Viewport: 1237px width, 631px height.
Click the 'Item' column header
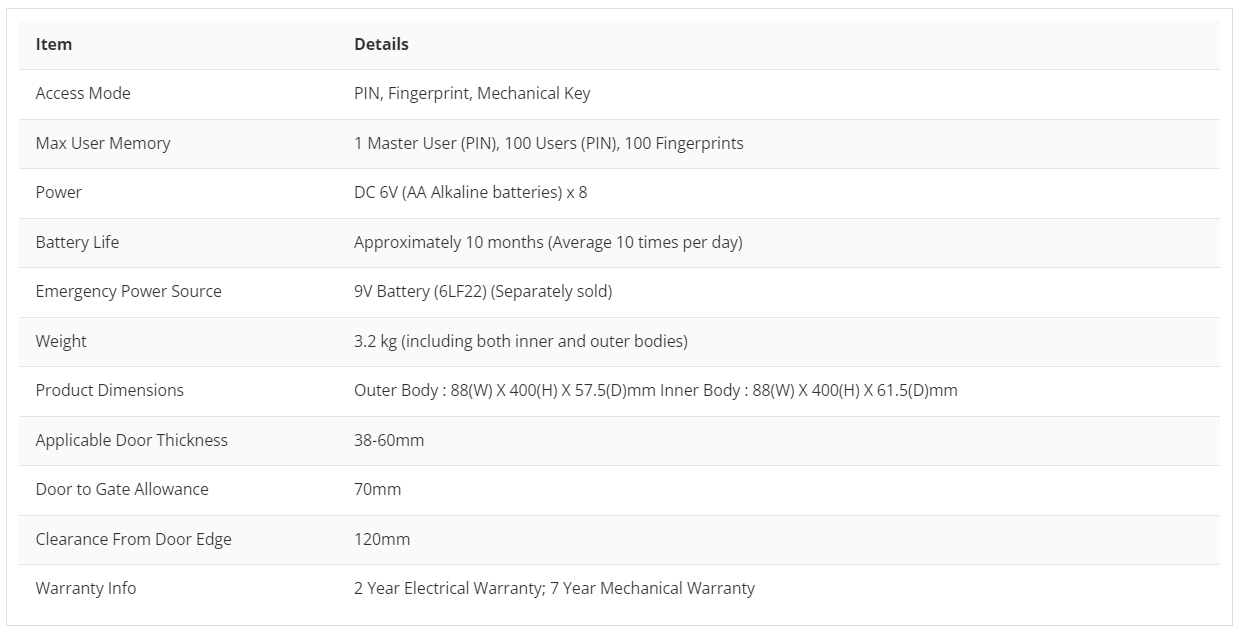click(x=54, y=44)
